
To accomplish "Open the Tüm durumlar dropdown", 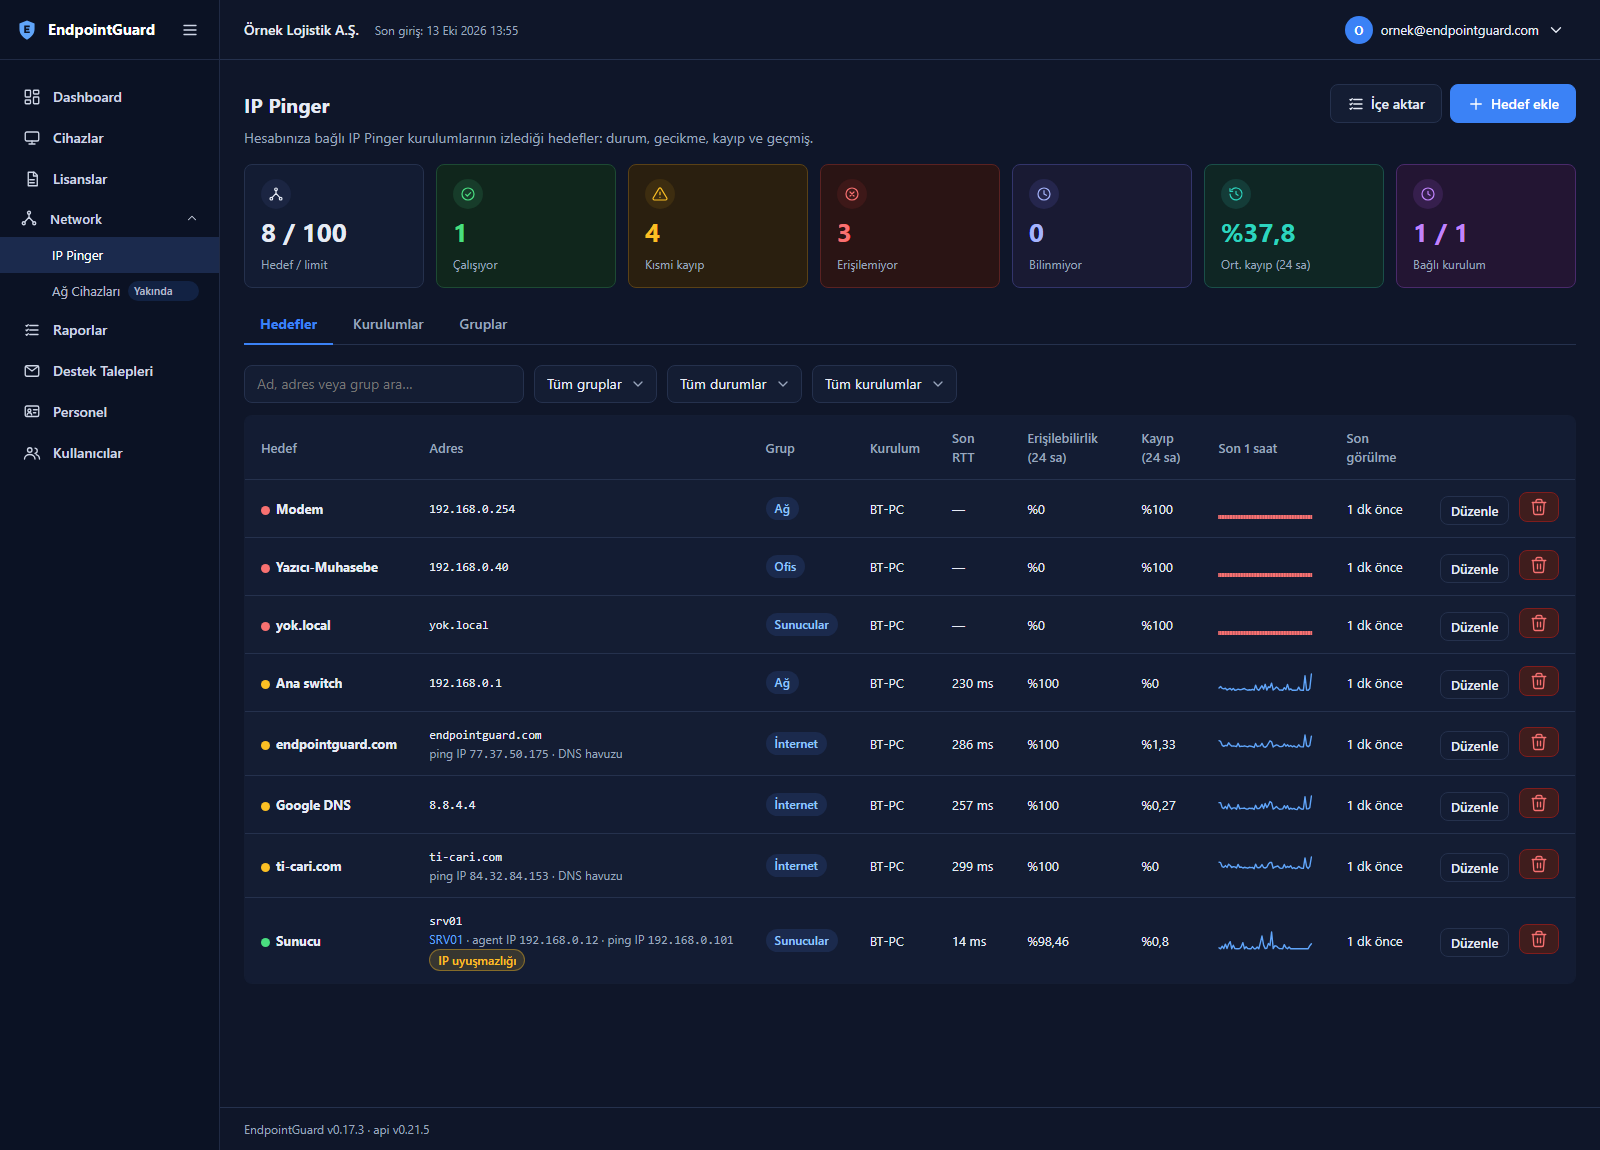I will tap(734, 384).
